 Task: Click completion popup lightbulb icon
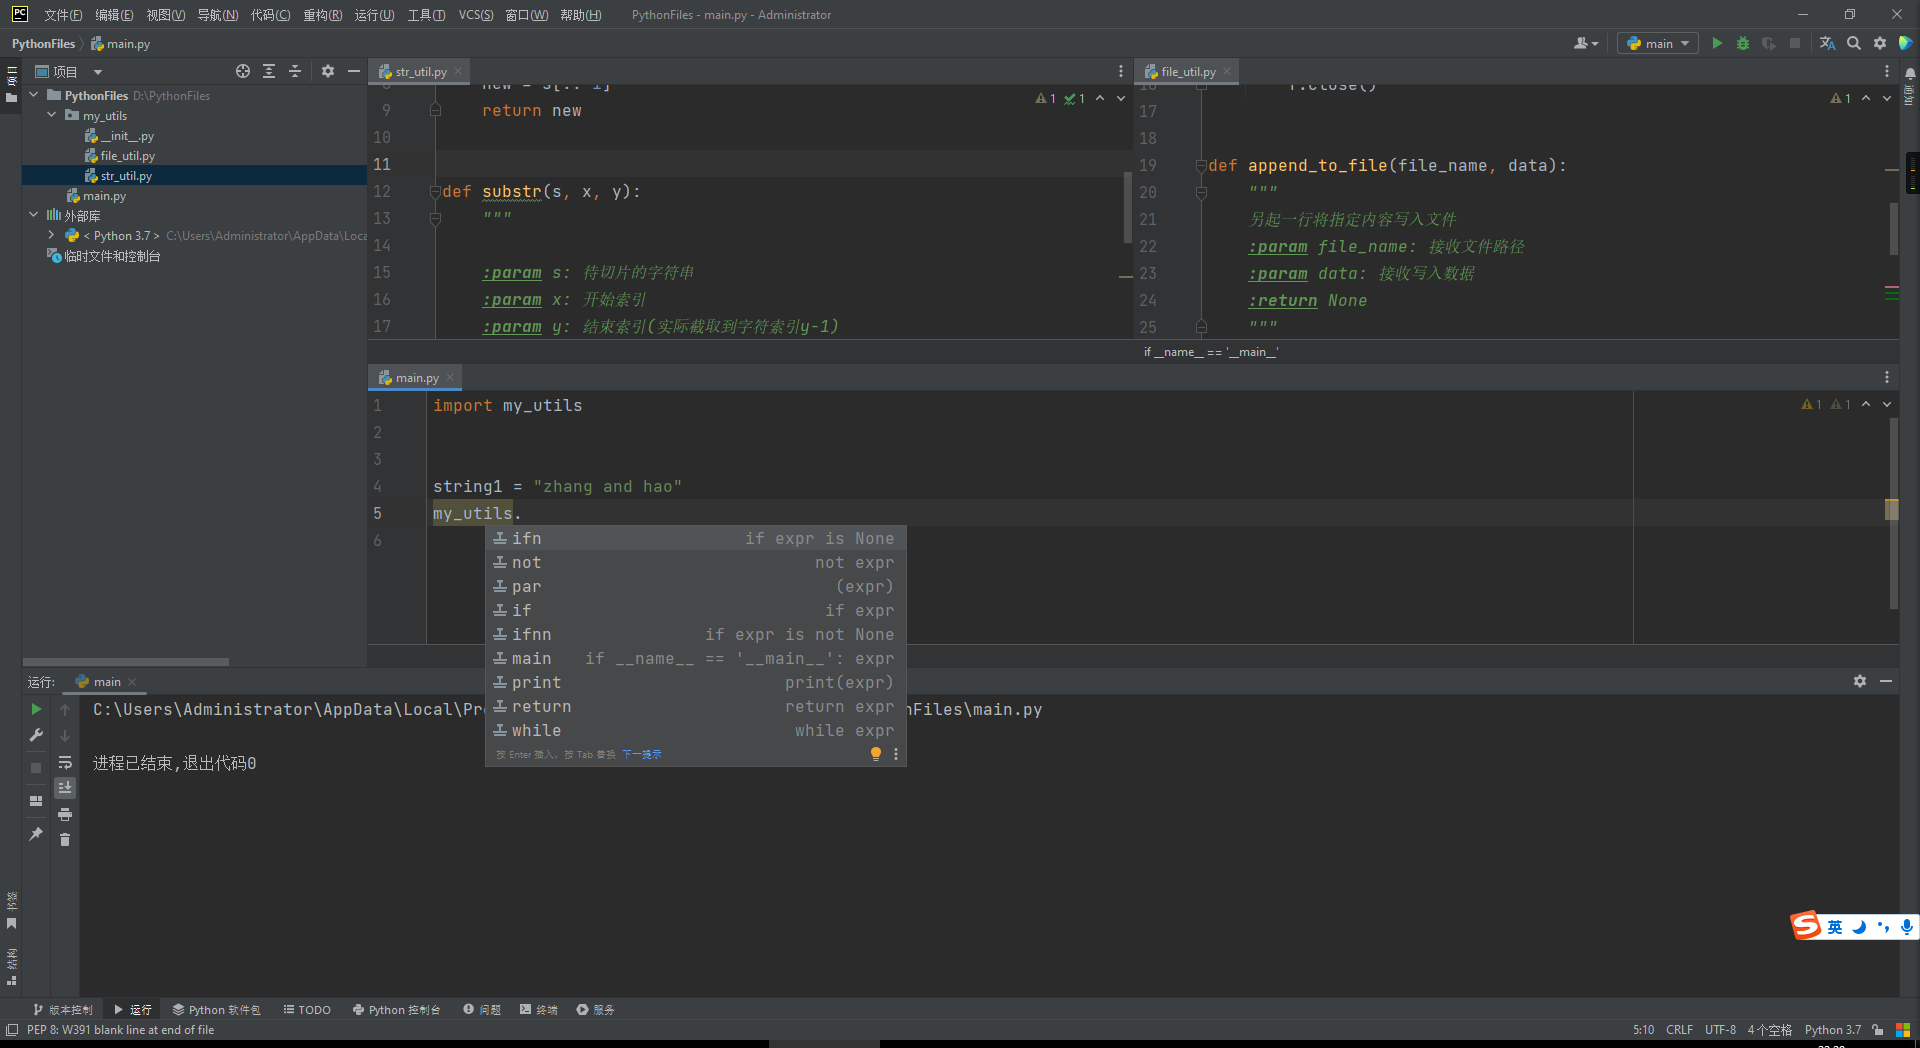point(876,754)
